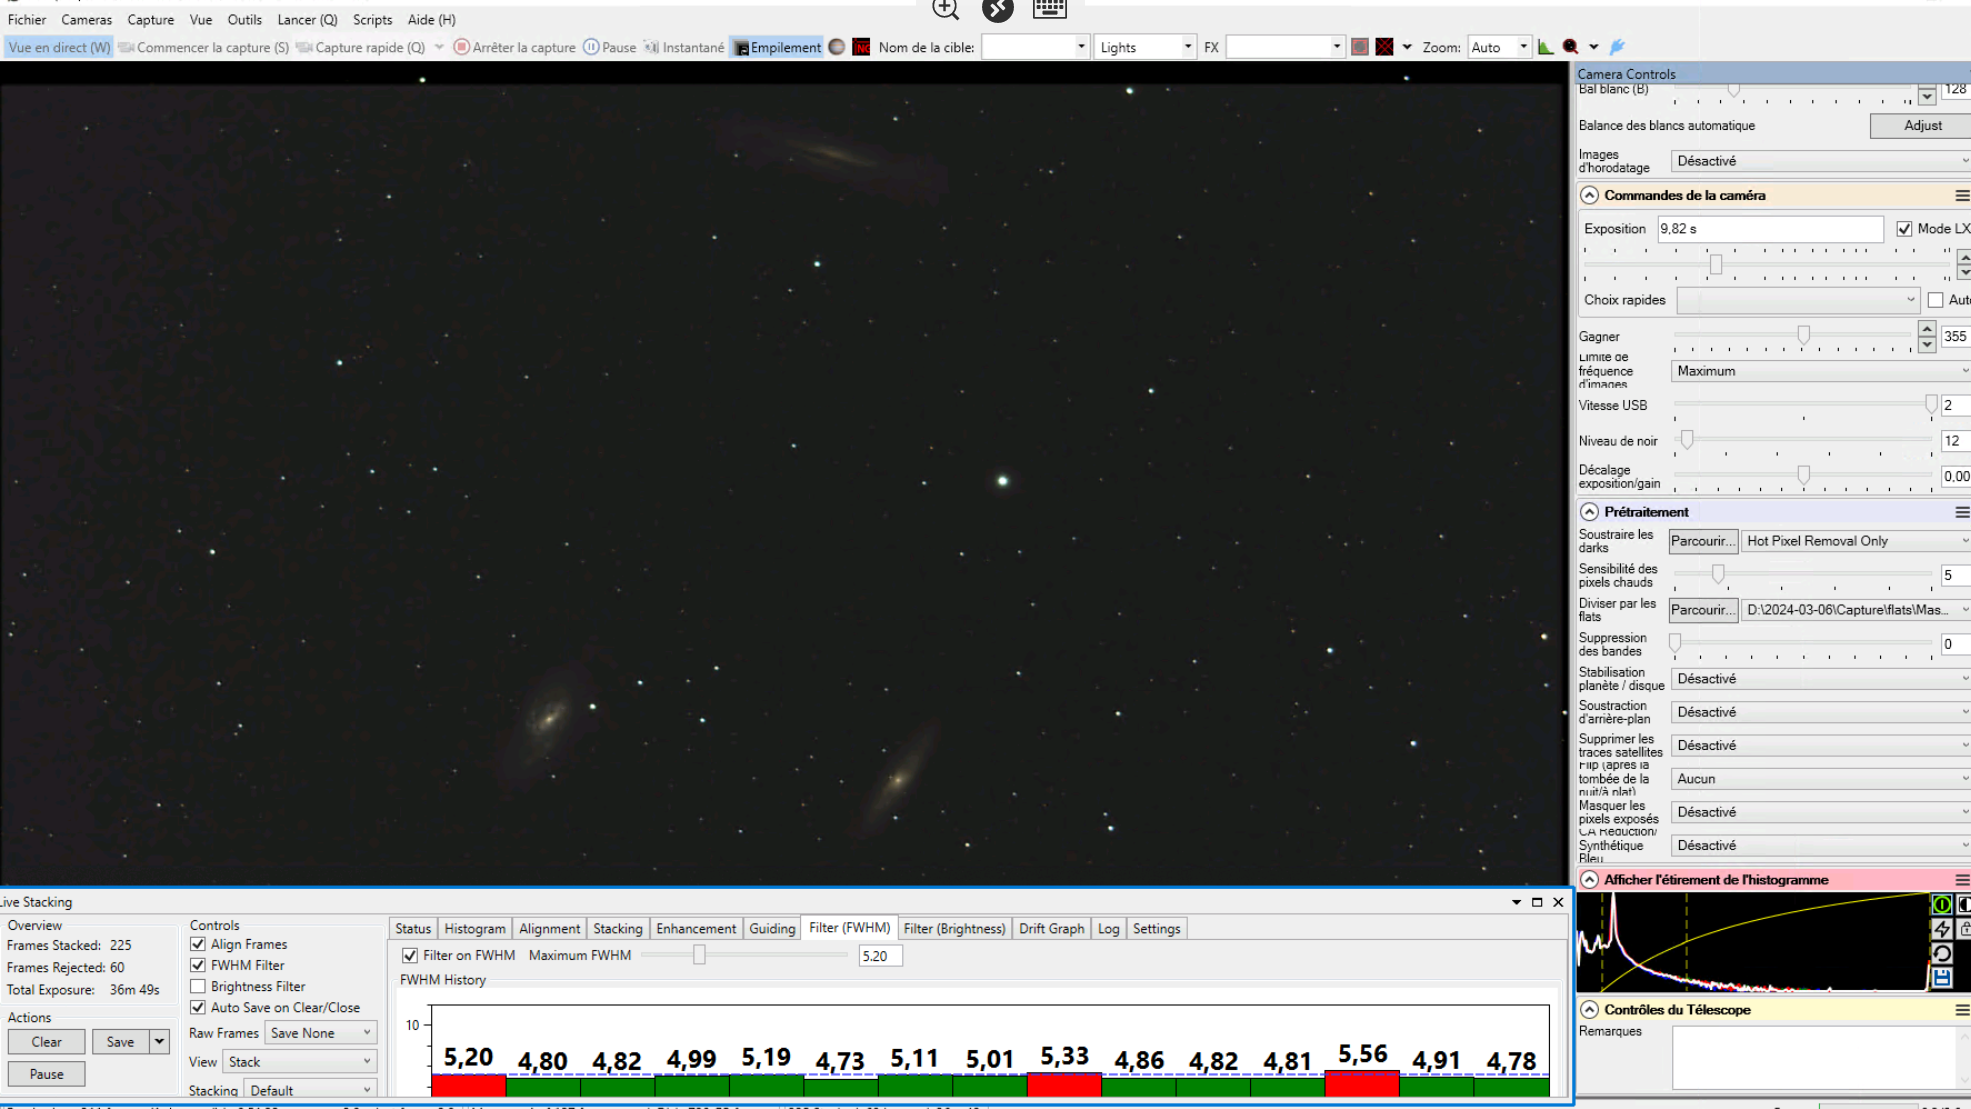Toggle Auto Save on Clear/Close checkbox
Screen dimensions: 1971x1109
[198, 1007]
